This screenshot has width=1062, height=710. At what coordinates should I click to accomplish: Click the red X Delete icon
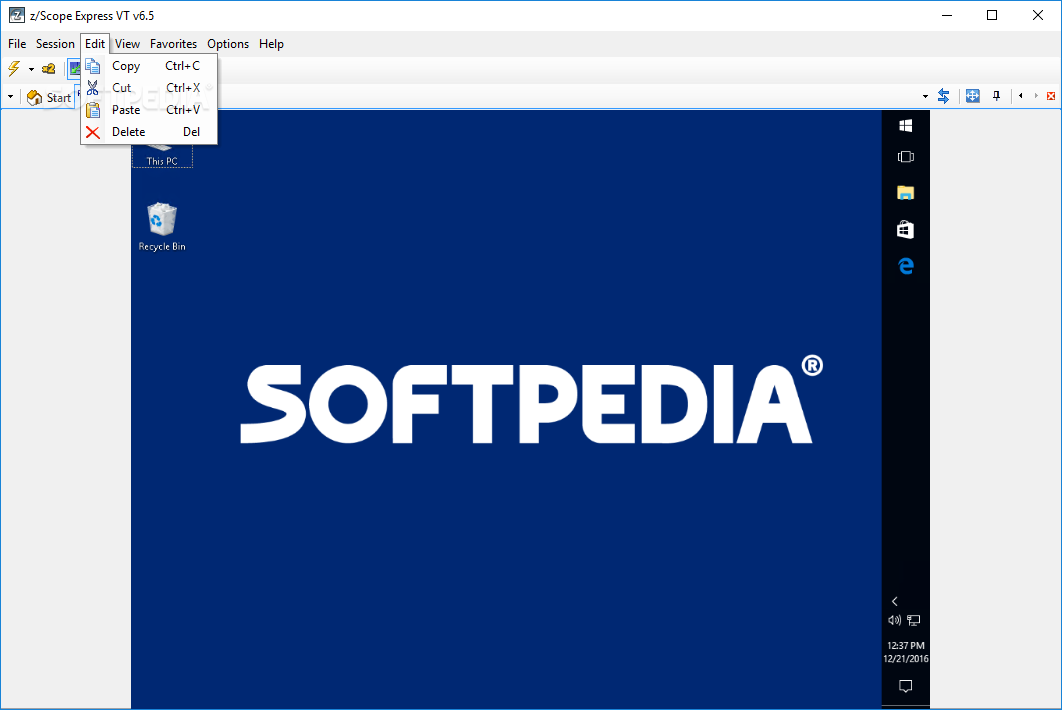[x=93, y=132]
